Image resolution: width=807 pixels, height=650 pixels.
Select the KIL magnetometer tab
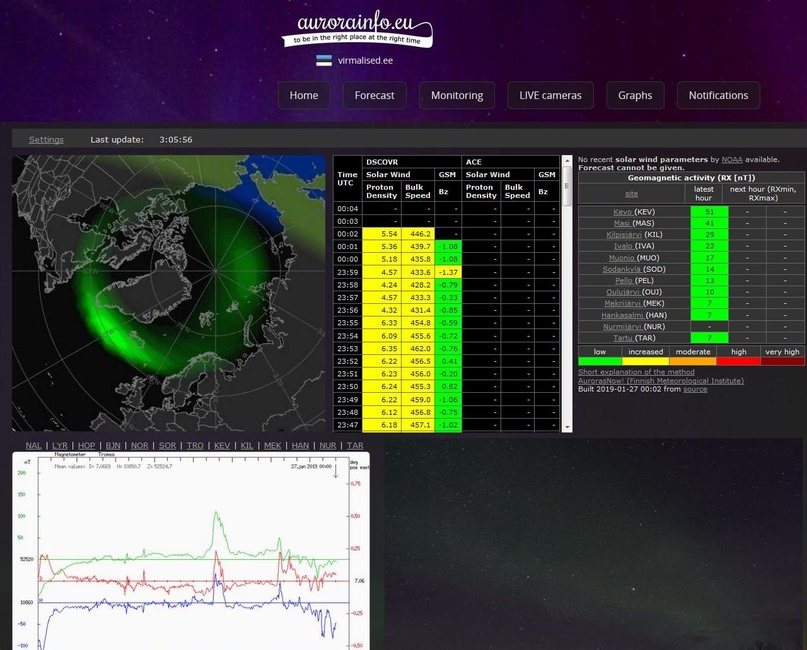247,446
